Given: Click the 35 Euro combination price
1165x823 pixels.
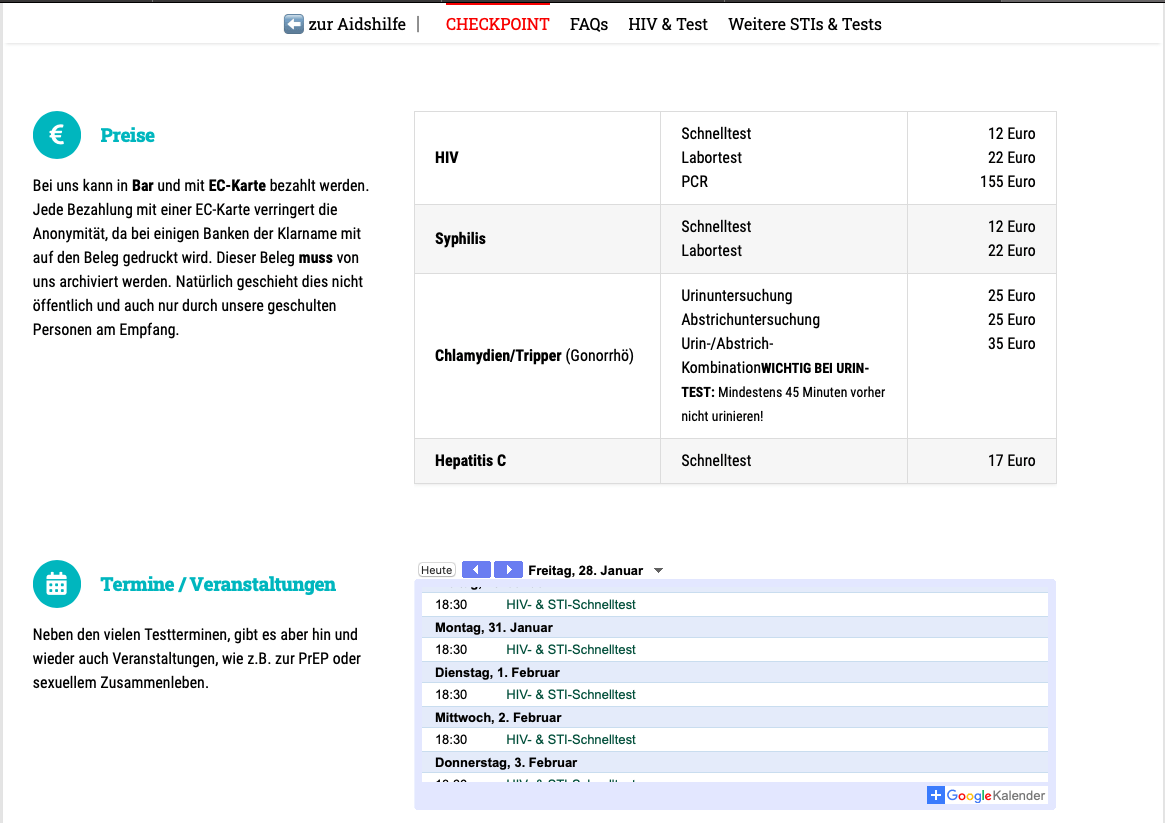Looking at the screenshot, I should [x=1011, y=343].
